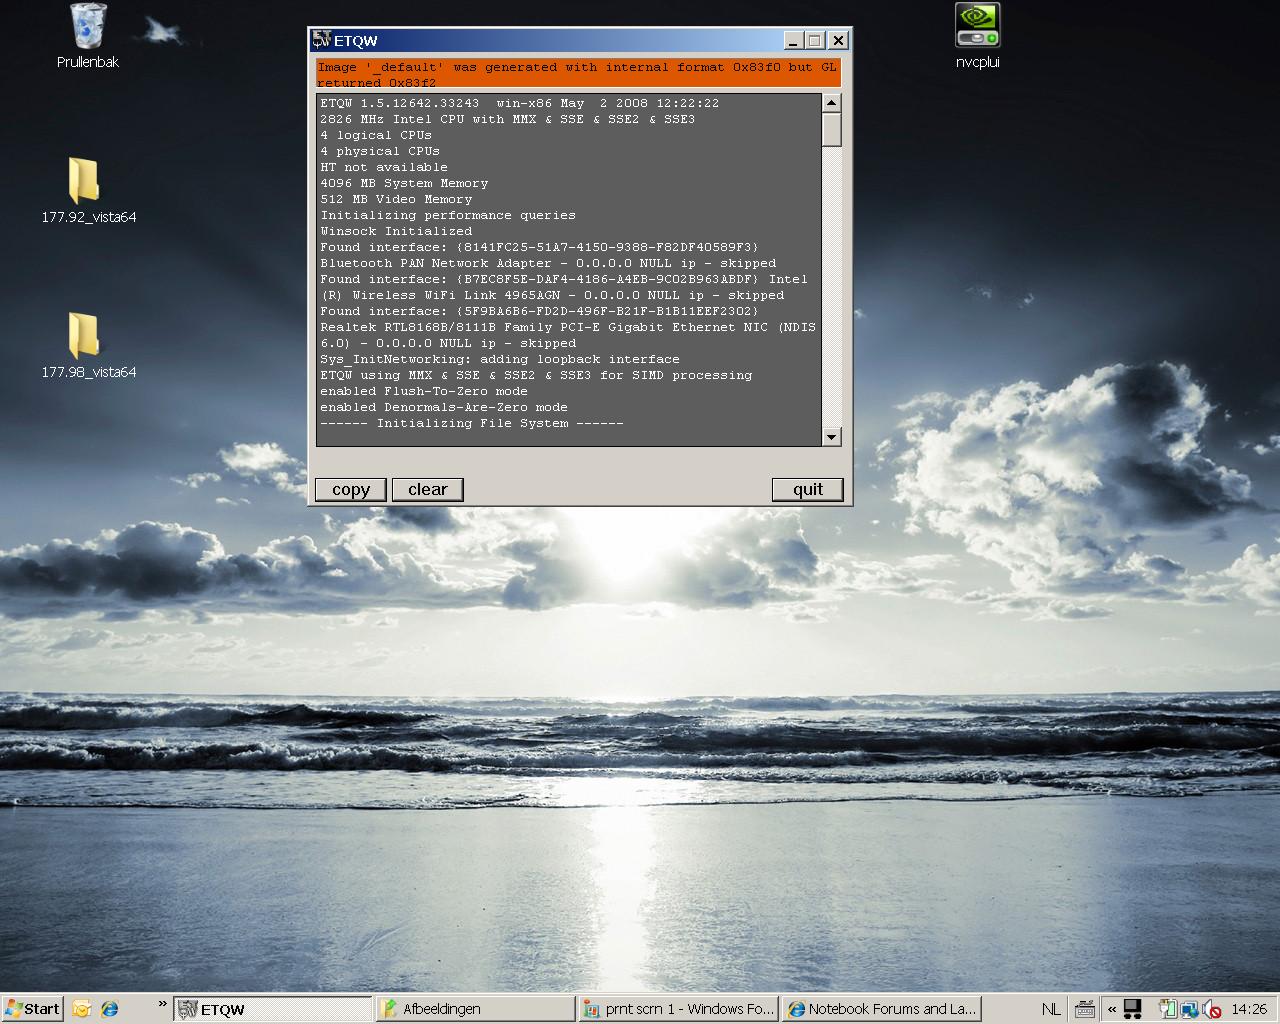Clear the ETQW console log
This screenshot has width=1280, height=1024.
click(x=427, y=489)
